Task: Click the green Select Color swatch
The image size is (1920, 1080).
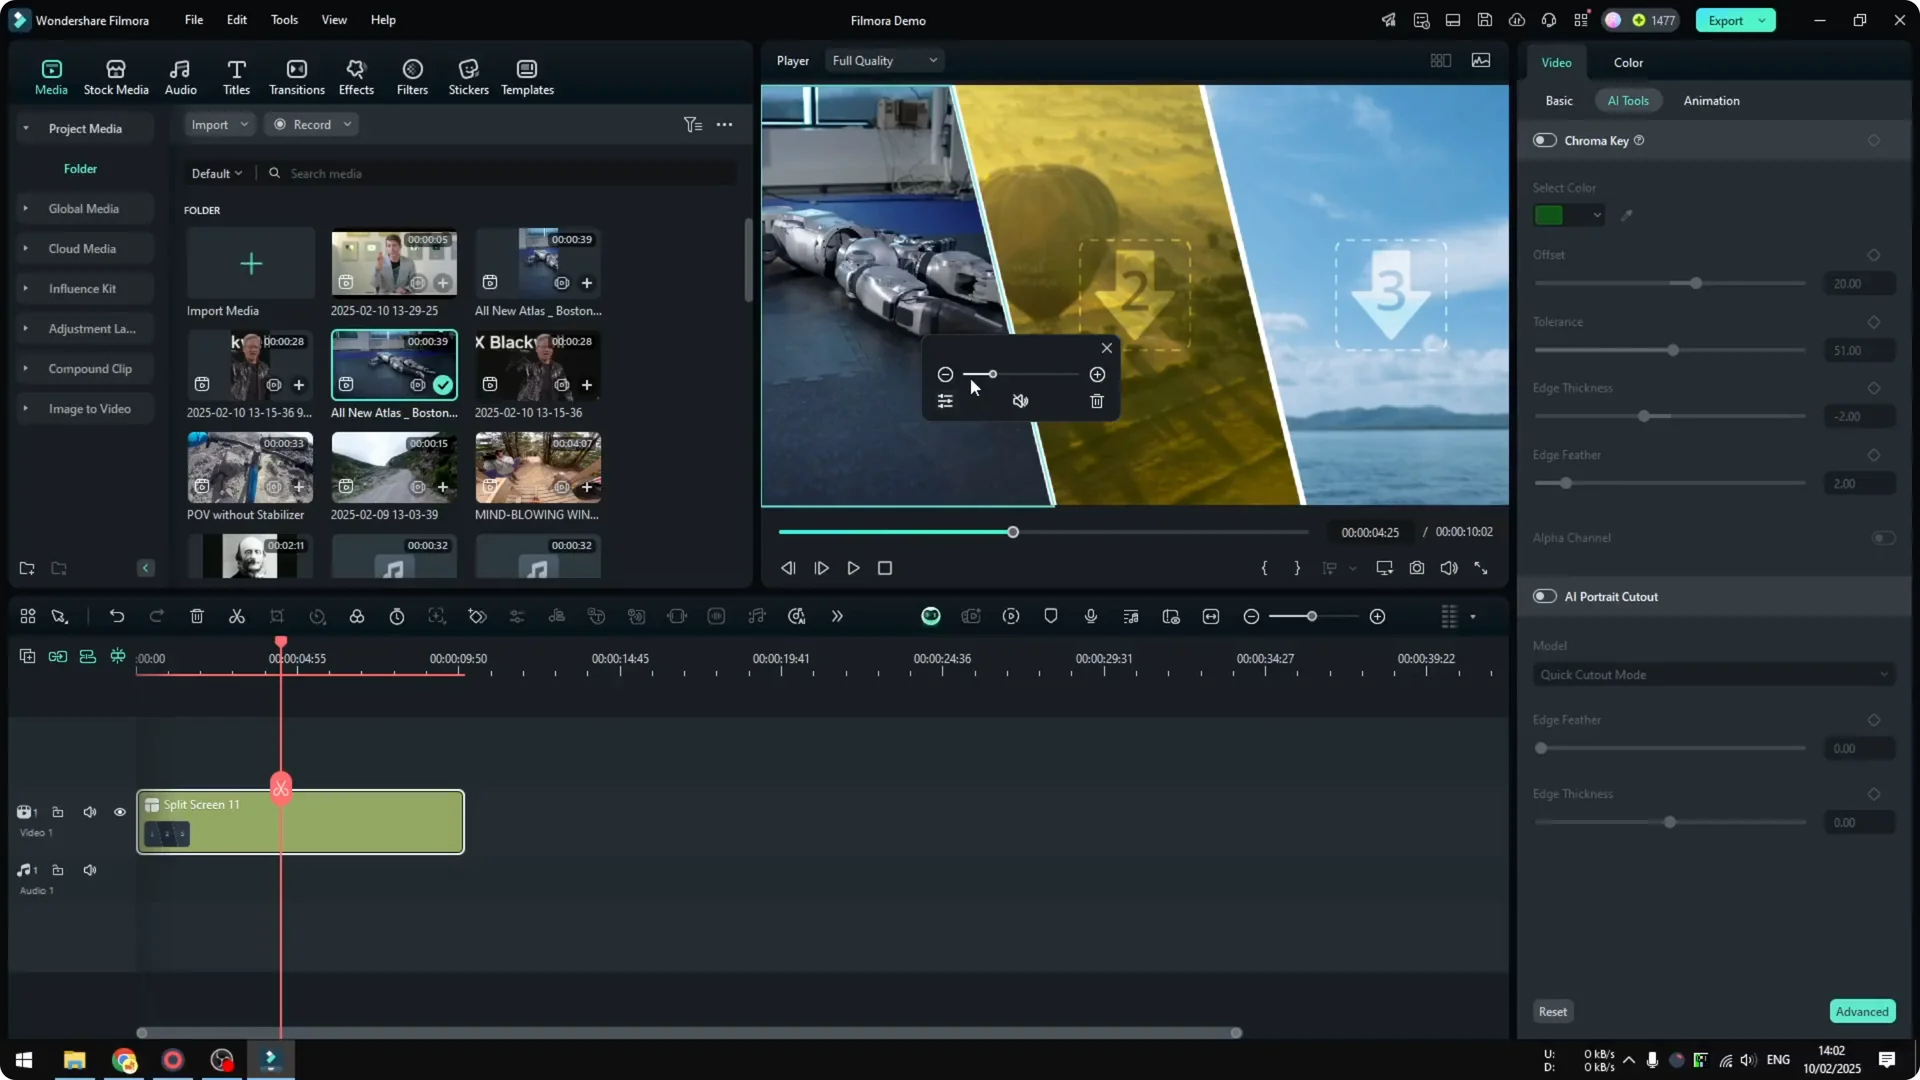Action: coord(1549,215)
